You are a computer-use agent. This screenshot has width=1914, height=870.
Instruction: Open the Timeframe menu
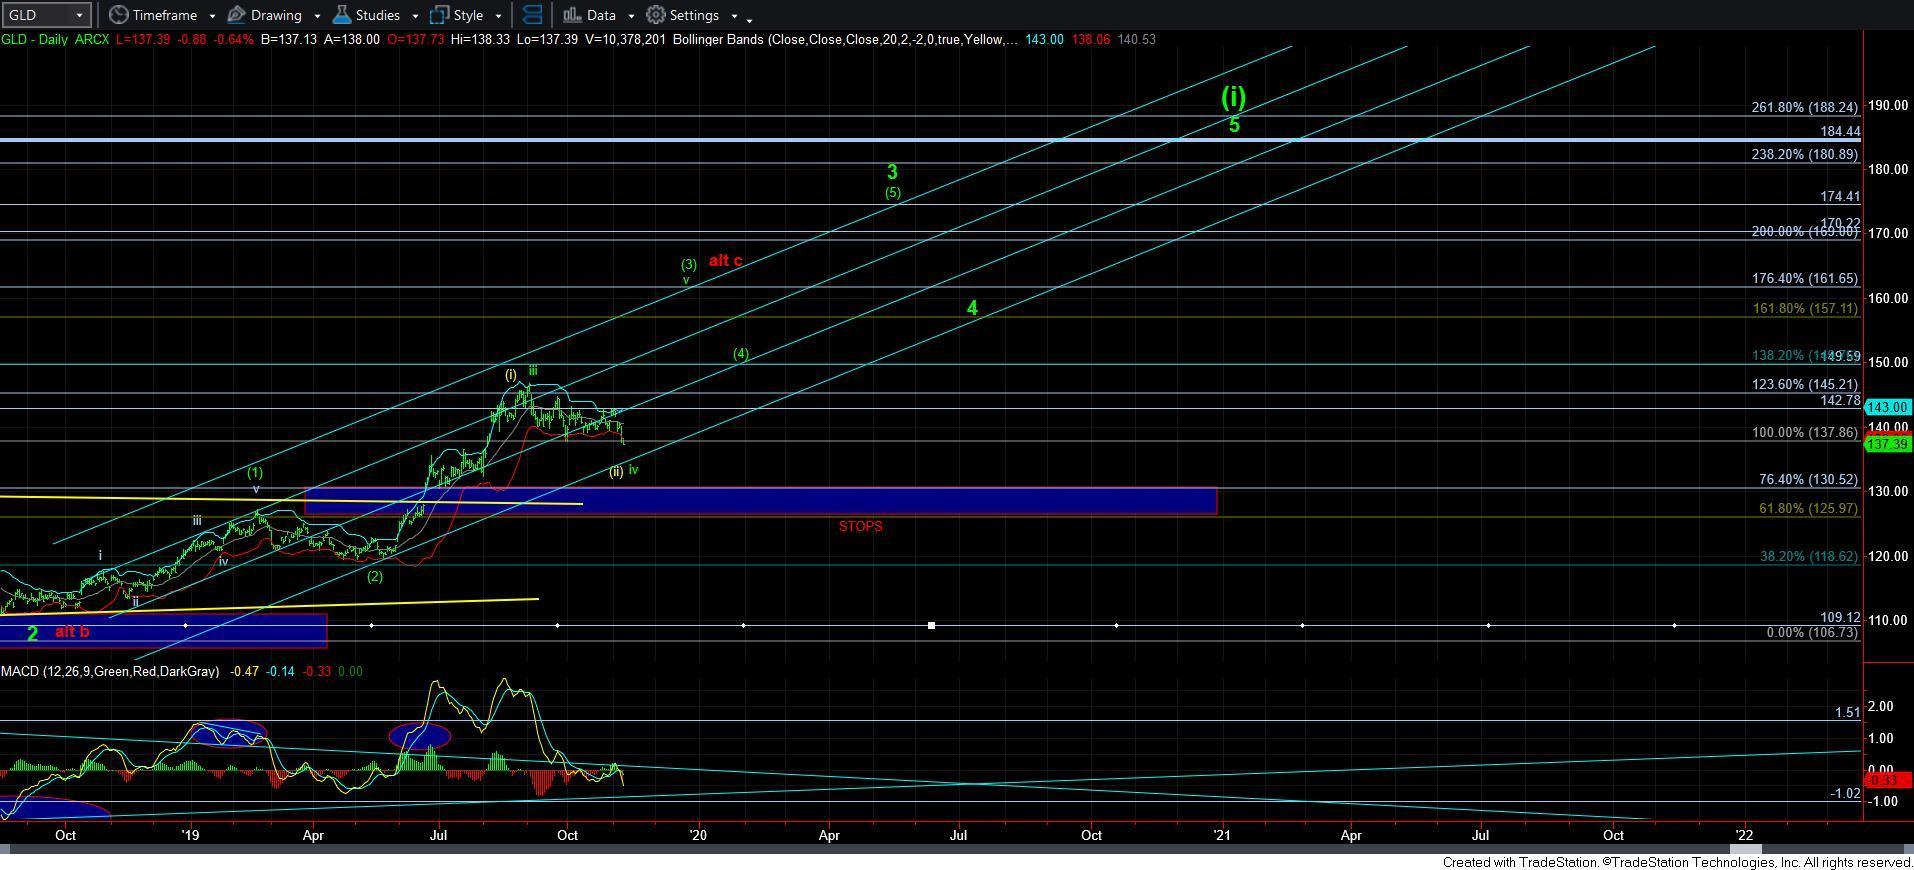click(152, 15)
